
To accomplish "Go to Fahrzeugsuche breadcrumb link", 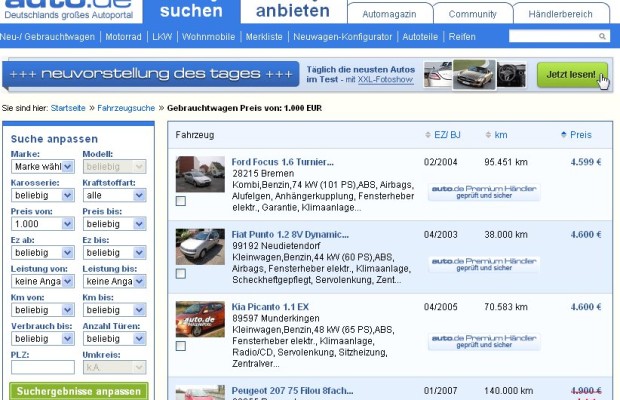I will [126, 108].
